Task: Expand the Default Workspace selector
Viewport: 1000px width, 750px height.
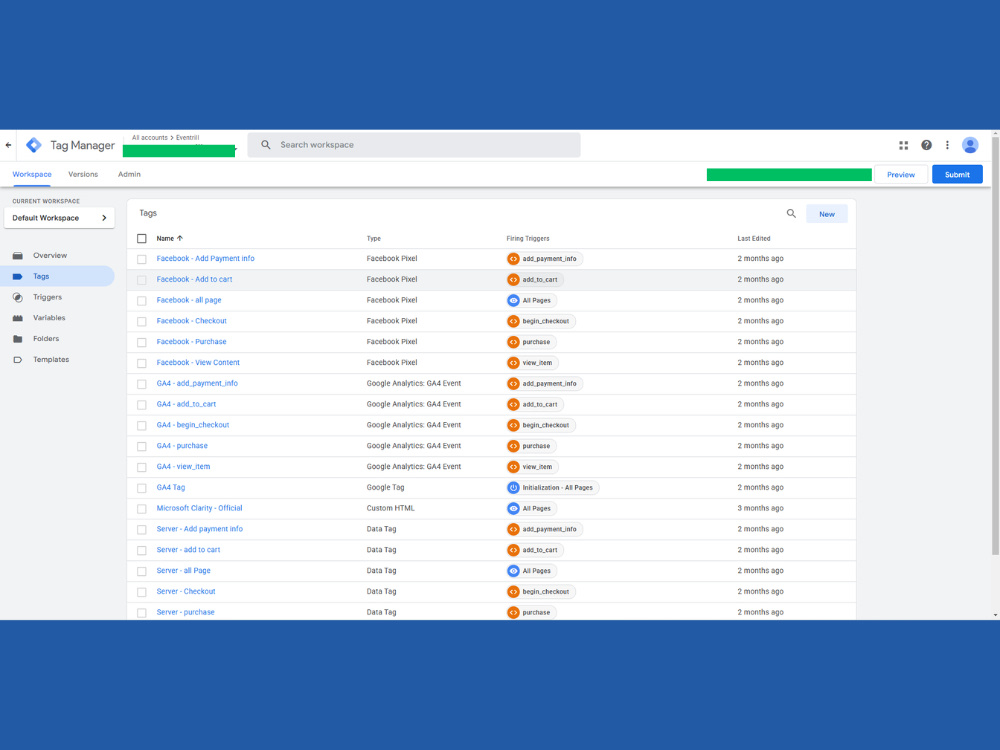Action: 59,218
